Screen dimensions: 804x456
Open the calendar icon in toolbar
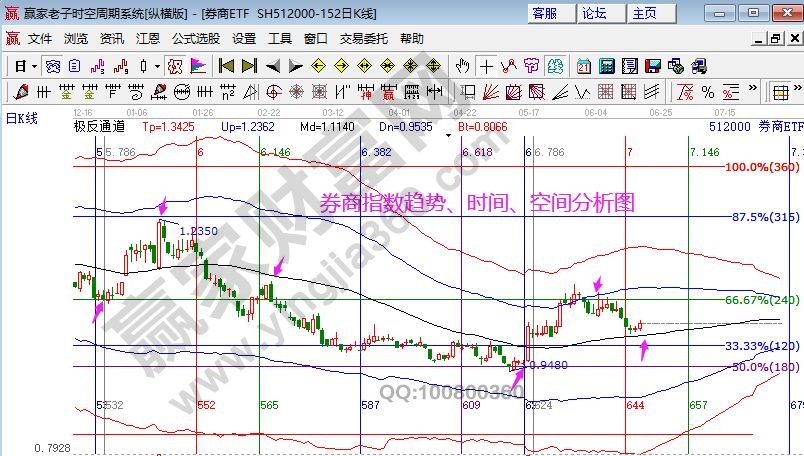(585, 66)
